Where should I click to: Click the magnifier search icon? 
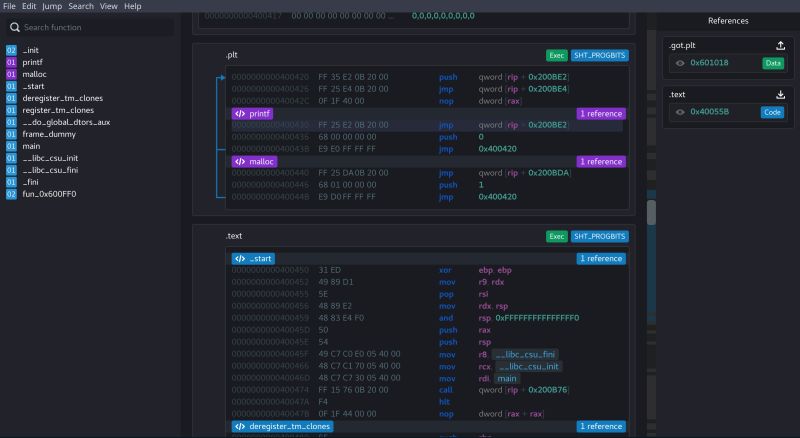click(x=15, y=28)
